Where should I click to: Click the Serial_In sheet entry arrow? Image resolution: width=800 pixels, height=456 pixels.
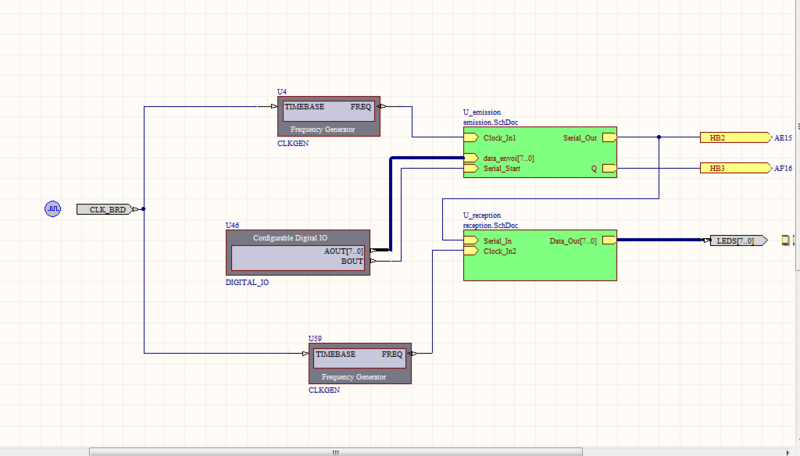471,241
